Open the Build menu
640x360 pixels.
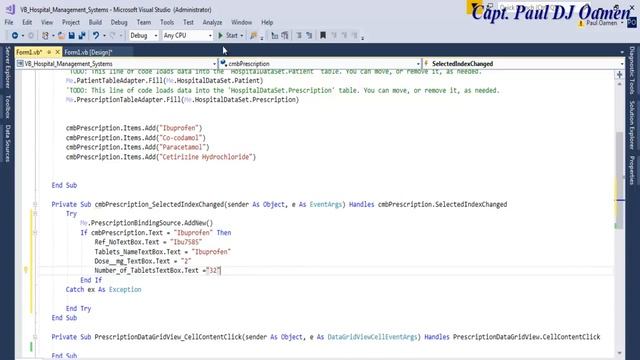tap(95, 22)
